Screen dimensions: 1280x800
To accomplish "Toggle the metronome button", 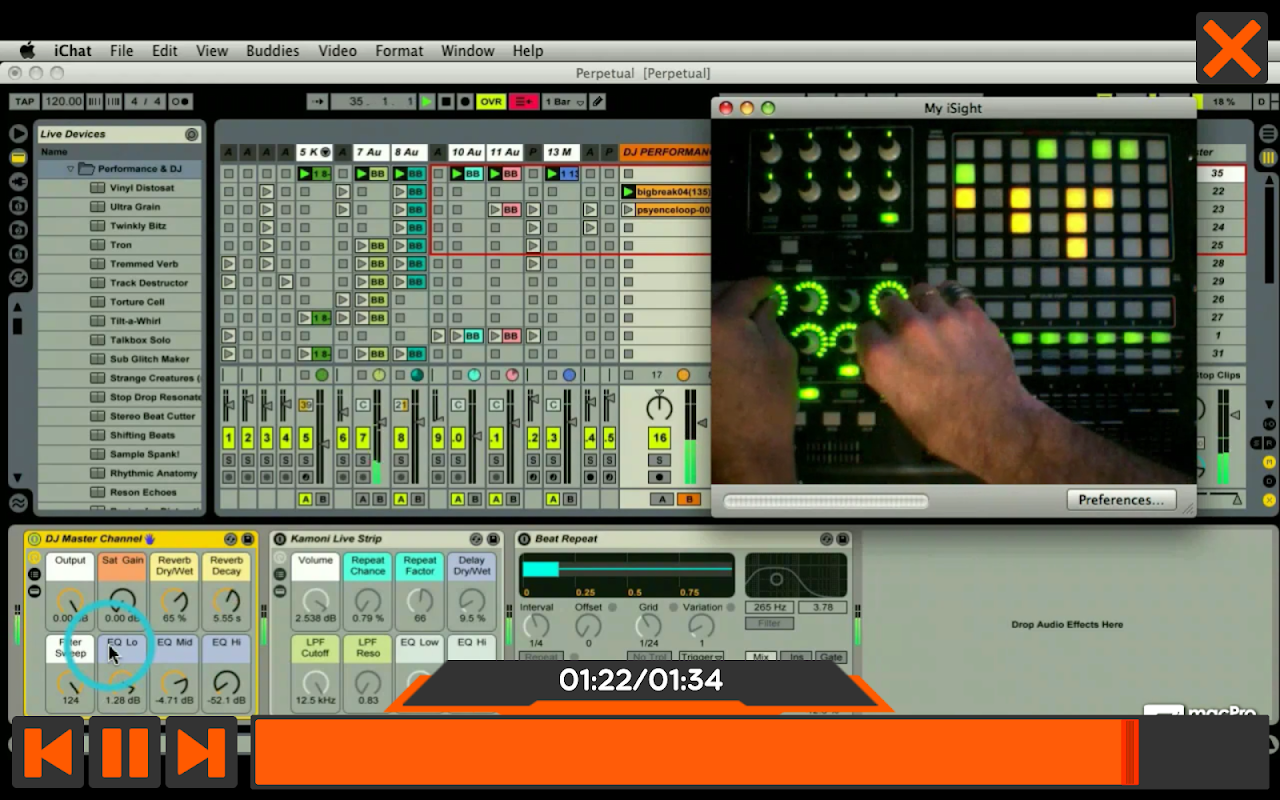I will tap(180, 102).
